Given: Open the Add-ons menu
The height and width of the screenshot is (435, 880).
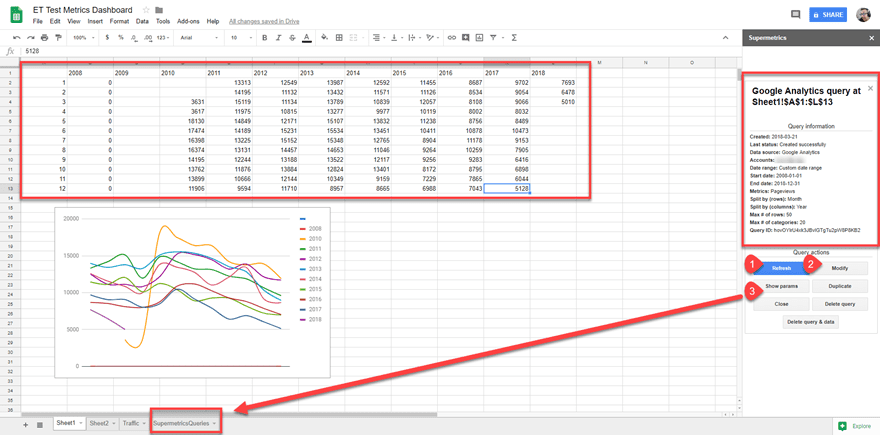Looking at the screenshot, I should tap(188, 21).
